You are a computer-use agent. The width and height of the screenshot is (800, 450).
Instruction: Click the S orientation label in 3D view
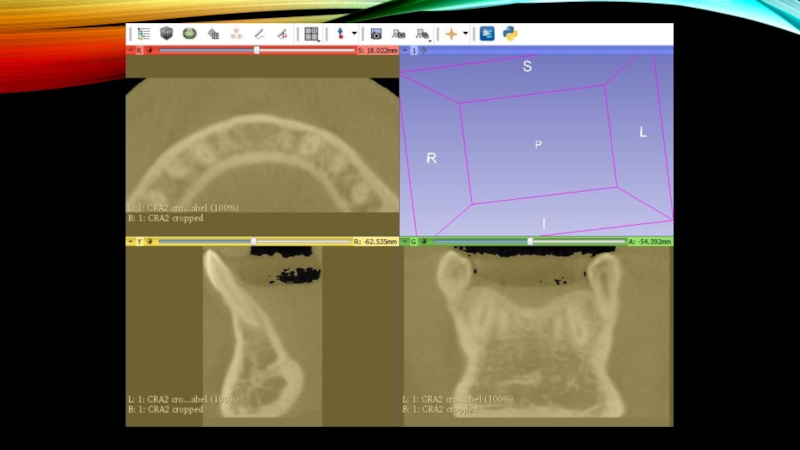click(x=527, y=66)
